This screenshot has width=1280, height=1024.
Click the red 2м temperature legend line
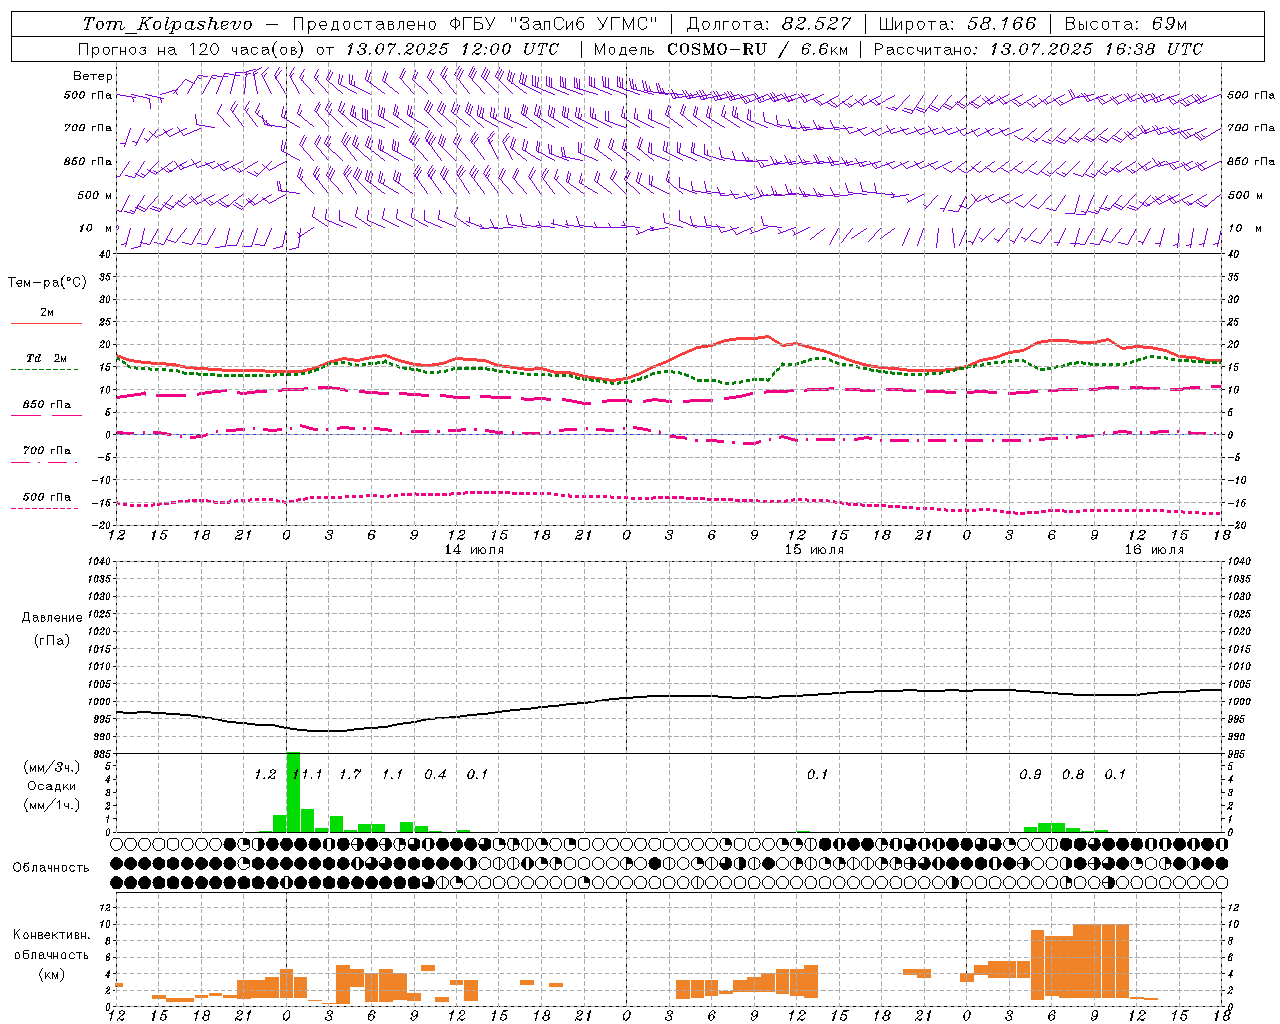click(46, 323)
